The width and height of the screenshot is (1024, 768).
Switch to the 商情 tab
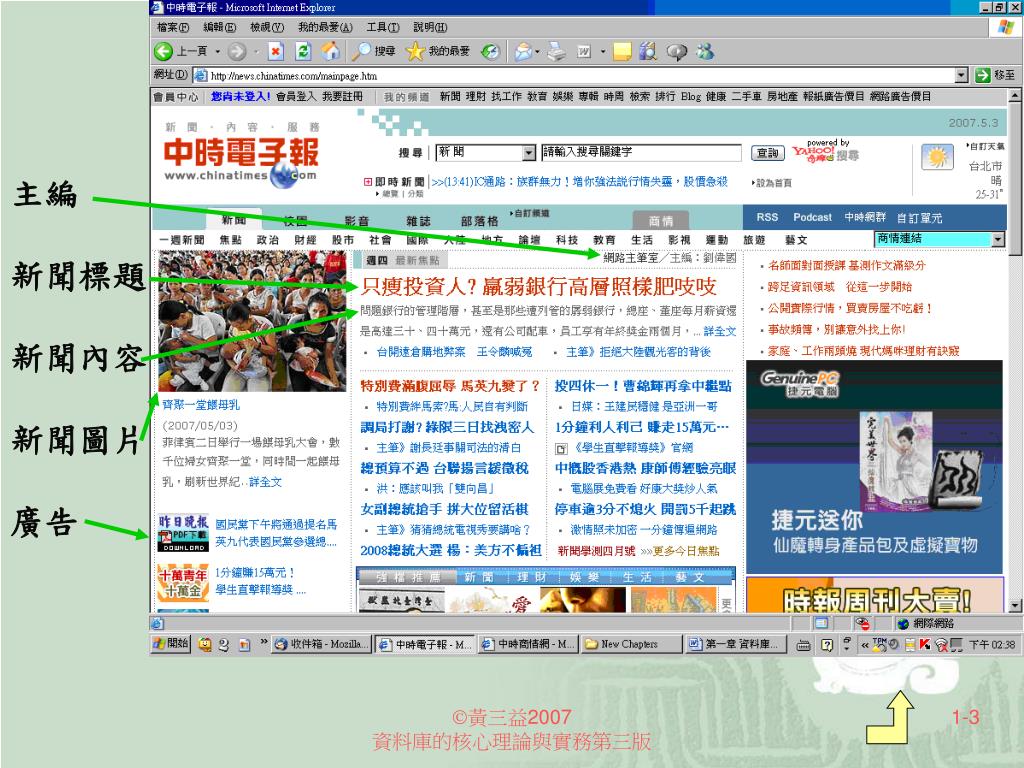661,220
